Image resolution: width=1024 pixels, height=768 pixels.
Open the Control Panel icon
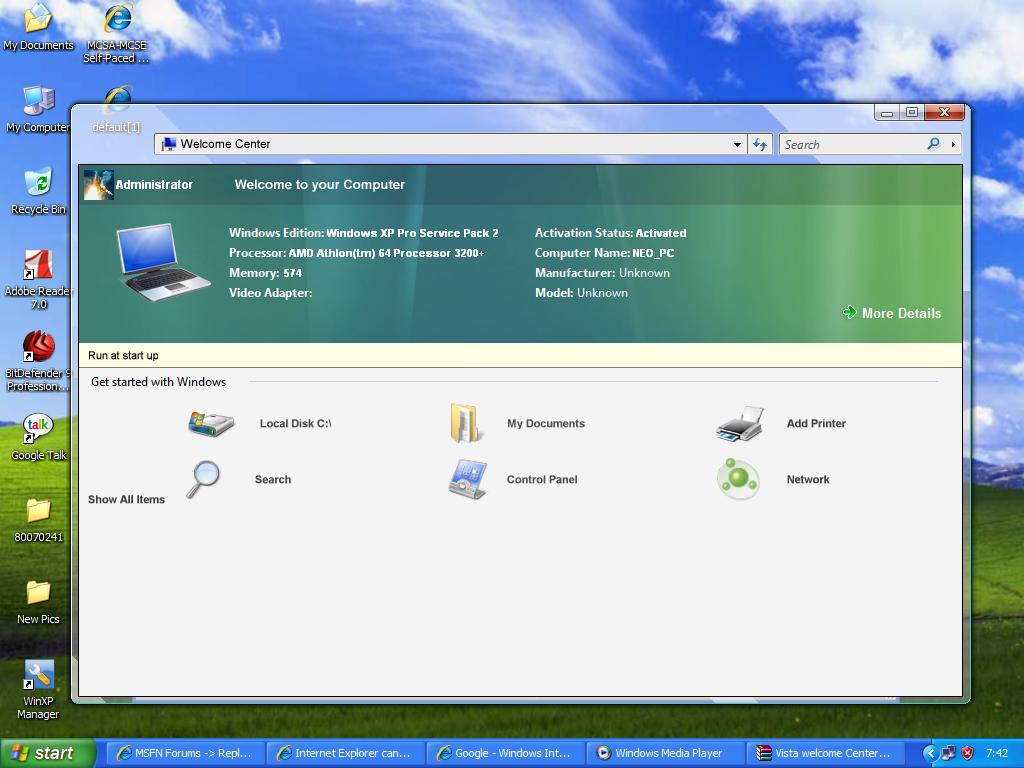(x=468, y=479)
